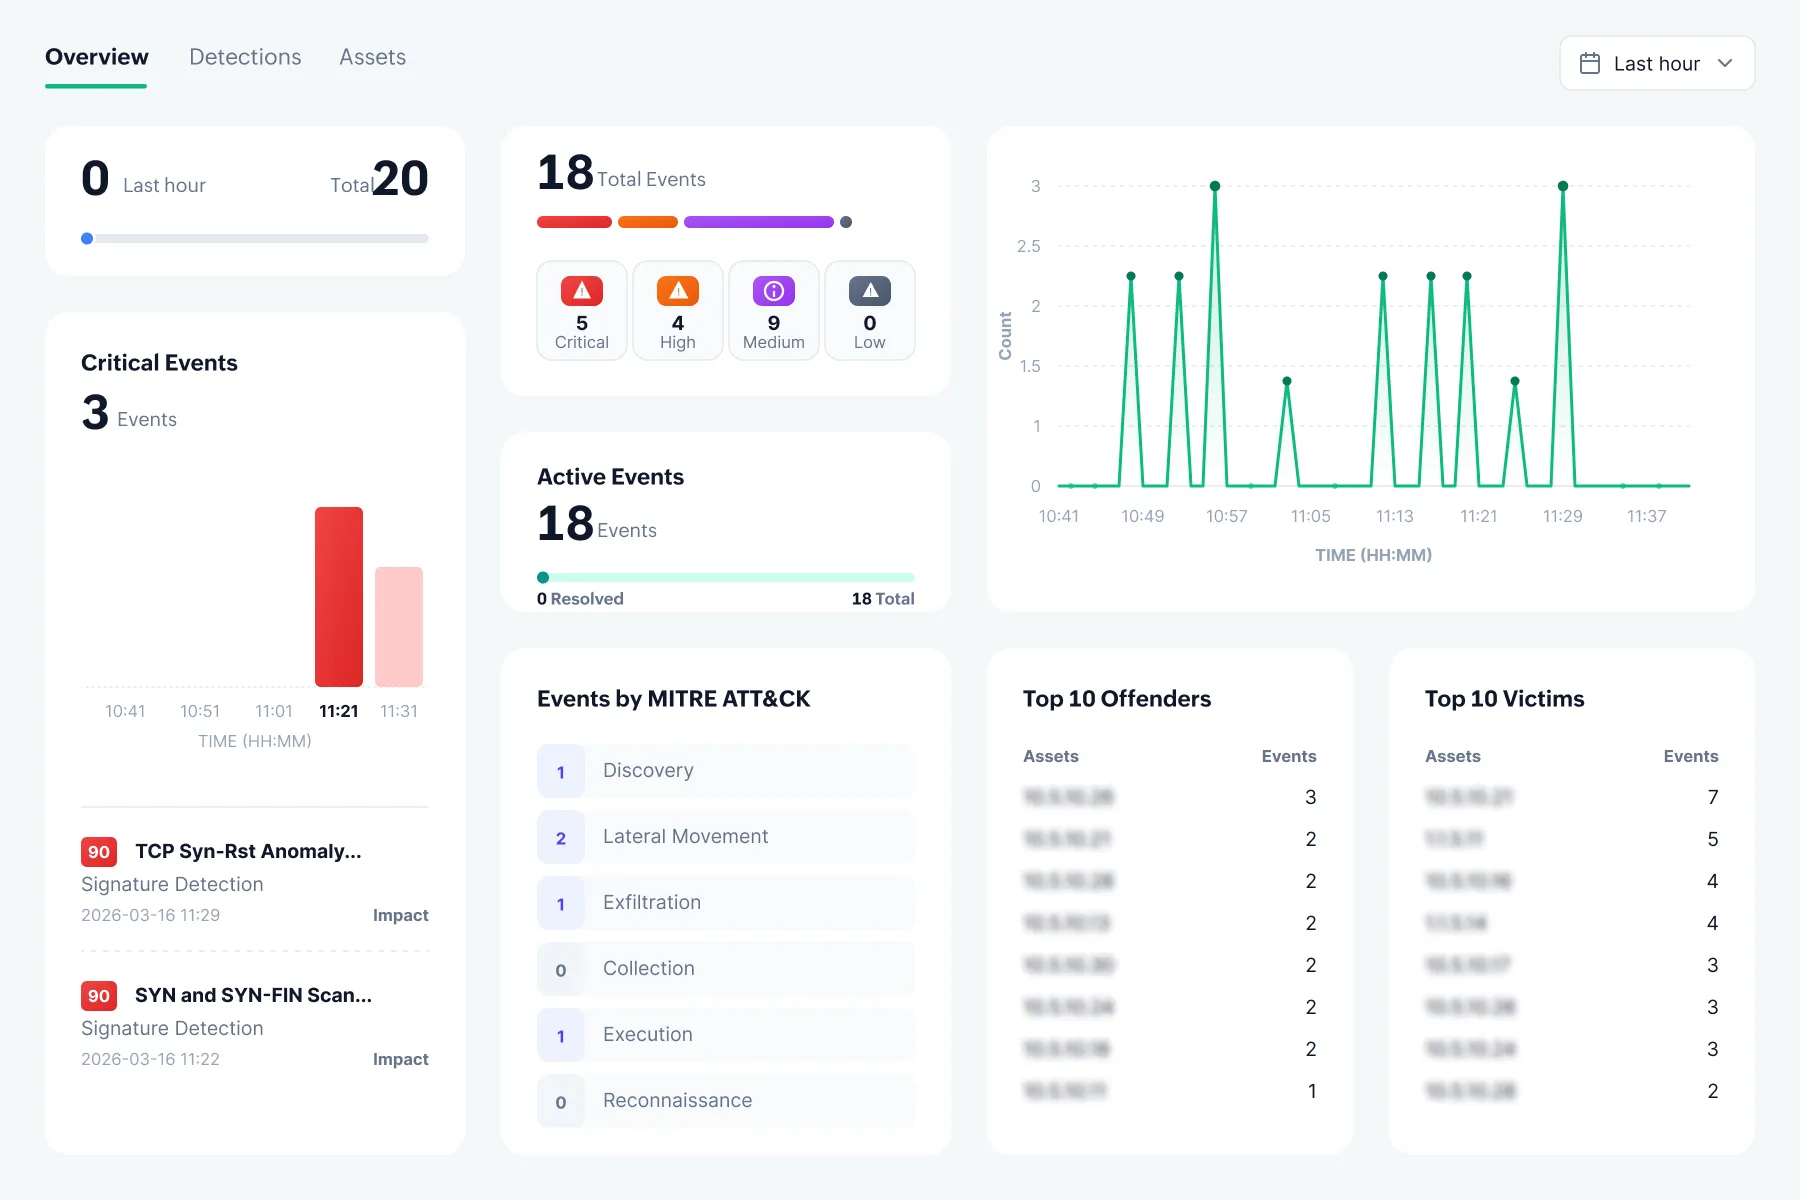The height and width of the screenshot is (1200, 1800).
Task: Click the Execution tactic entry
Action: tap(725, 1035)
